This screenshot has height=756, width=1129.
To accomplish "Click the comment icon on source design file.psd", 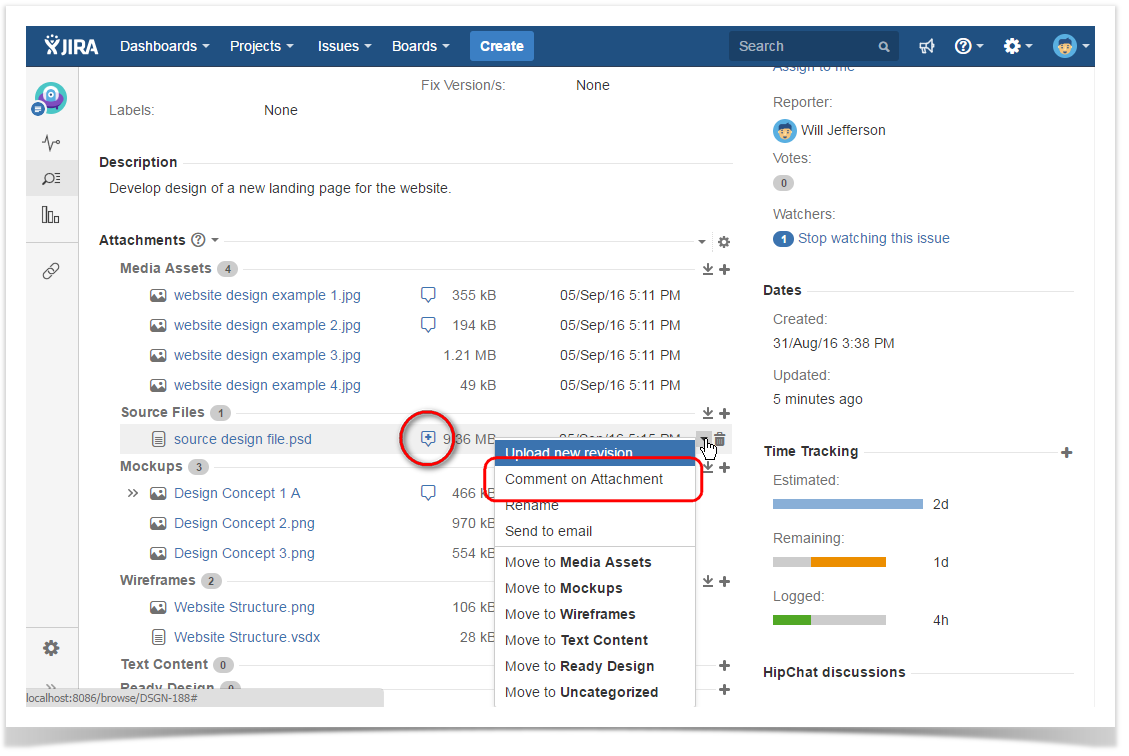I will click(428, 439).
